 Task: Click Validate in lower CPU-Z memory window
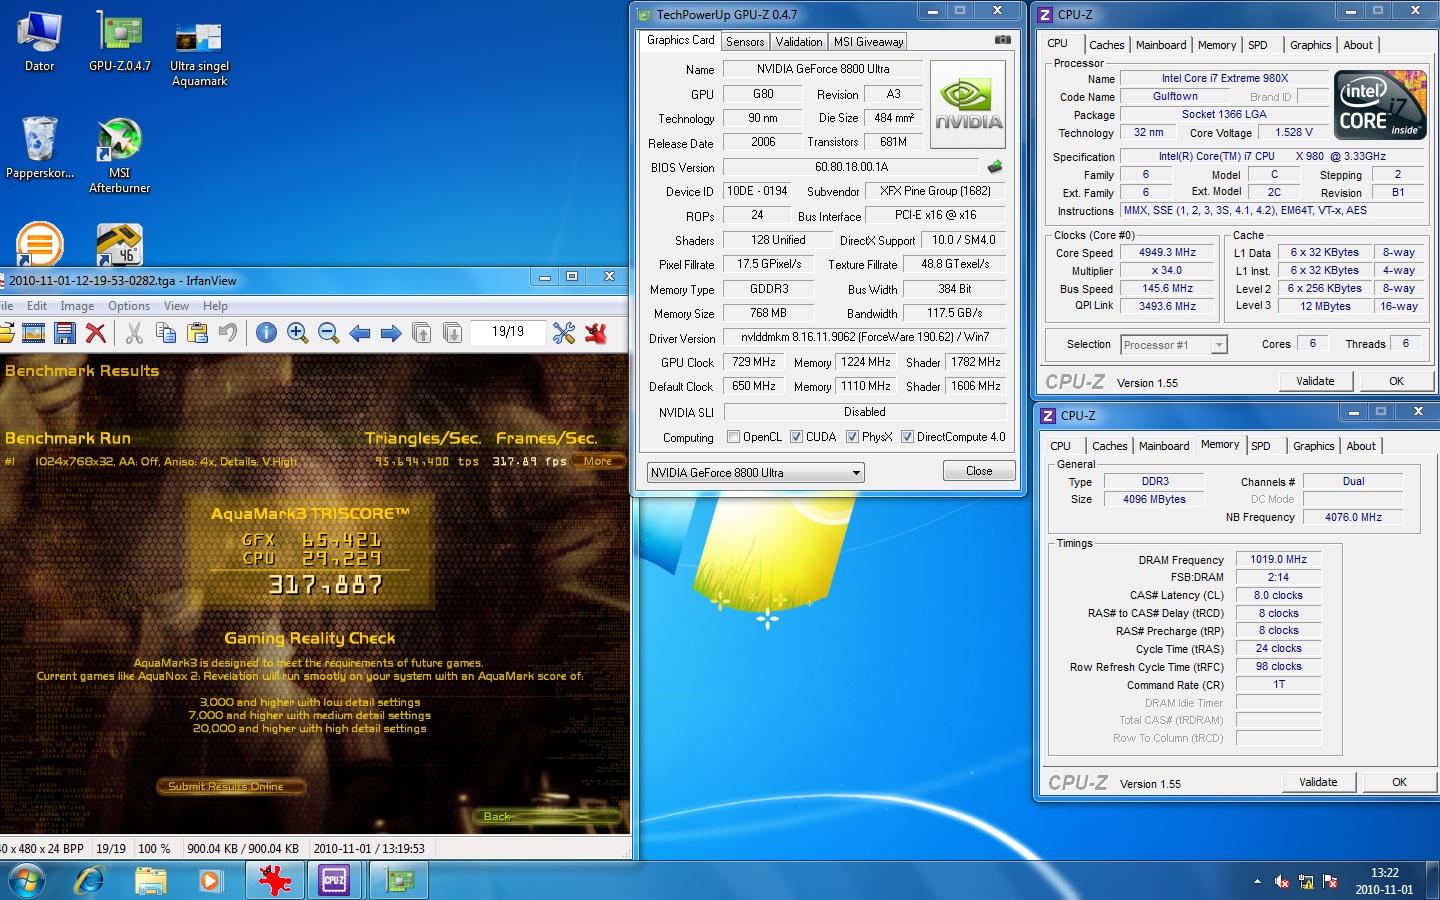(1318, 782)
